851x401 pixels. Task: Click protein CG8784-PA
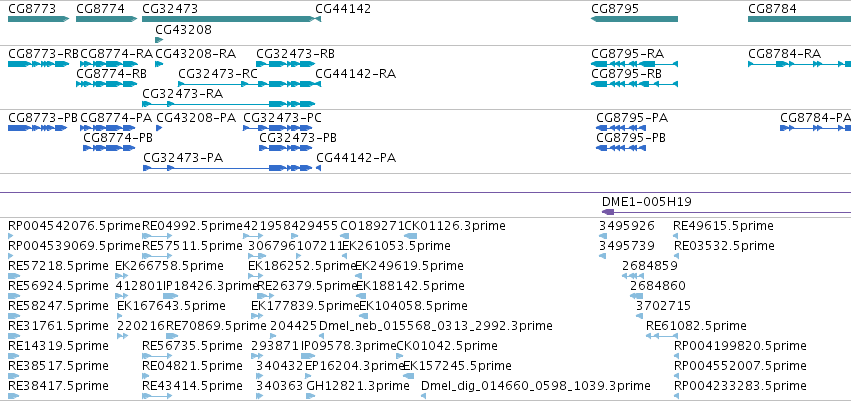tap(815, 128)
